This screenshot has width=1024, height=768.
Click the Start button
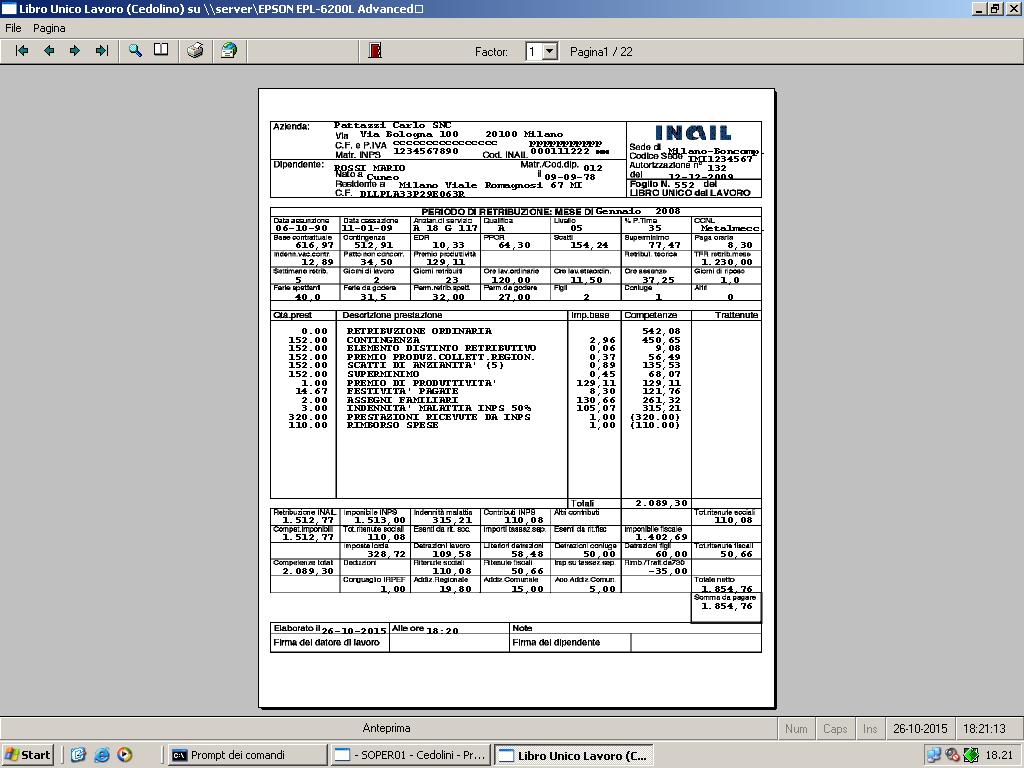pos(27,755)
